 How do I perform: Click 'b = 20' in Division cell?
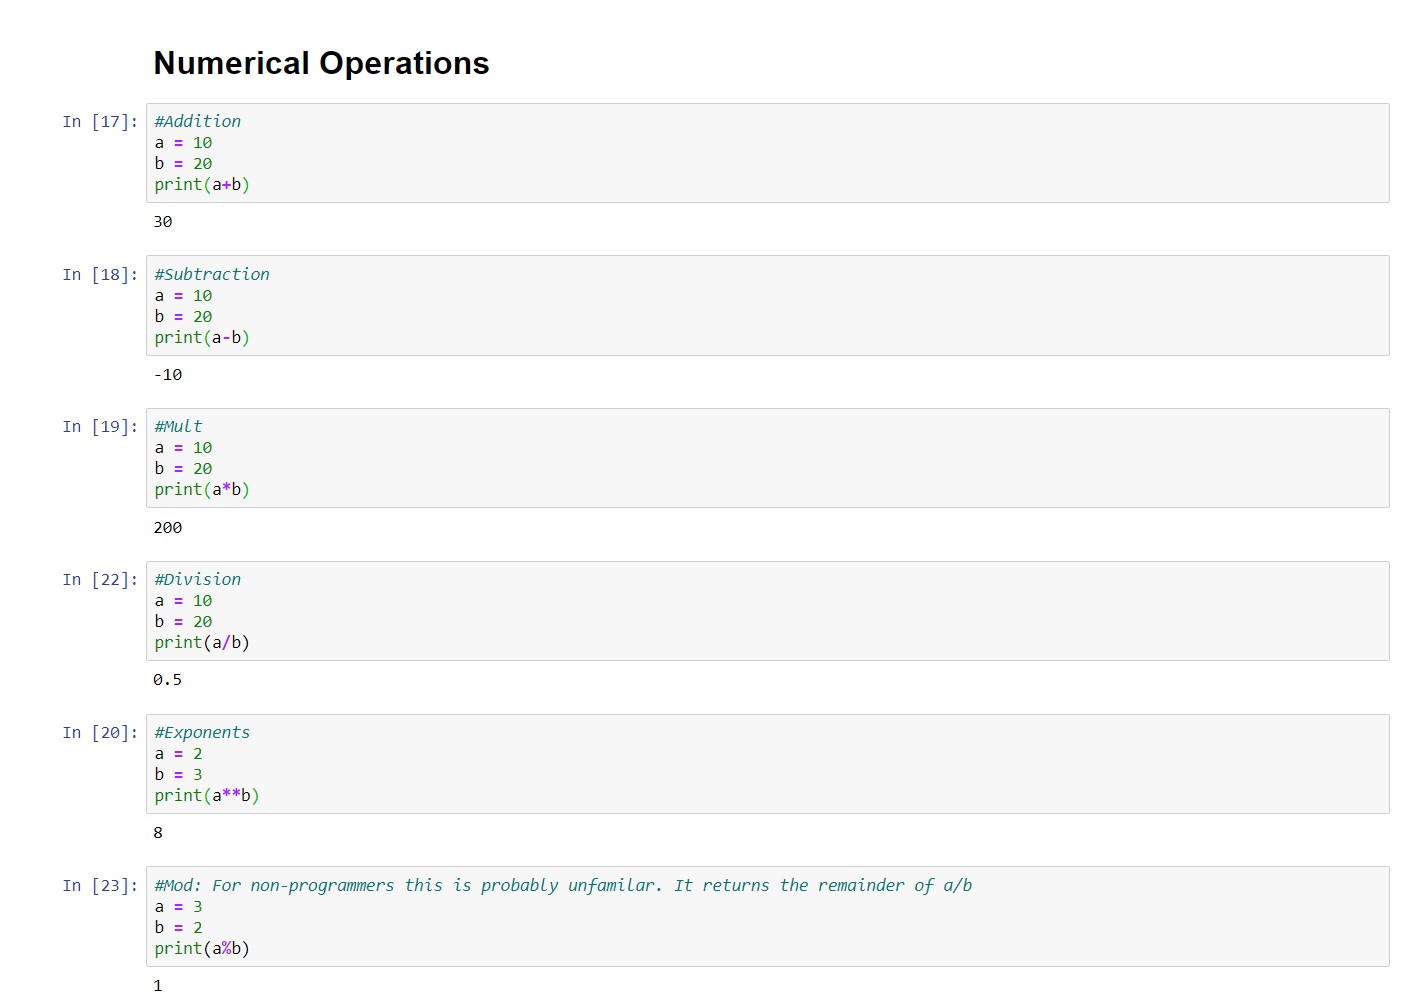pyautogui.click(x=184, y=622)
